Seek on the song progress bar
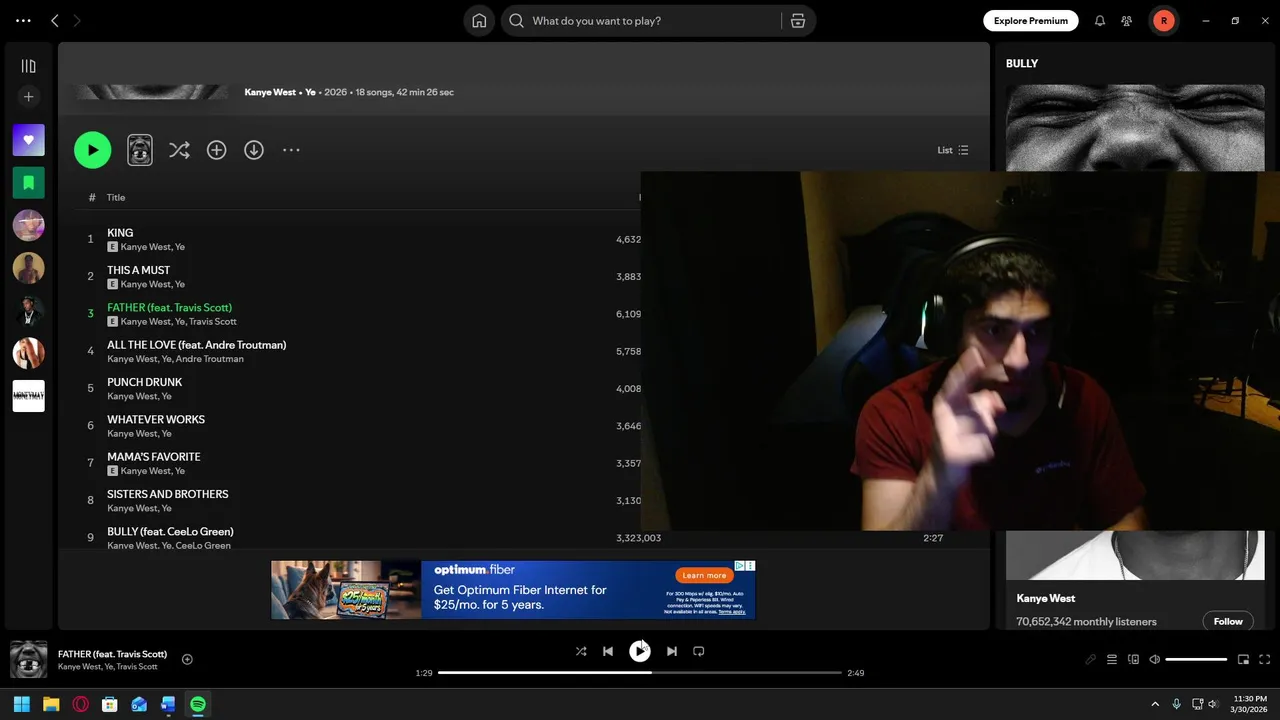 coord(640,673)
